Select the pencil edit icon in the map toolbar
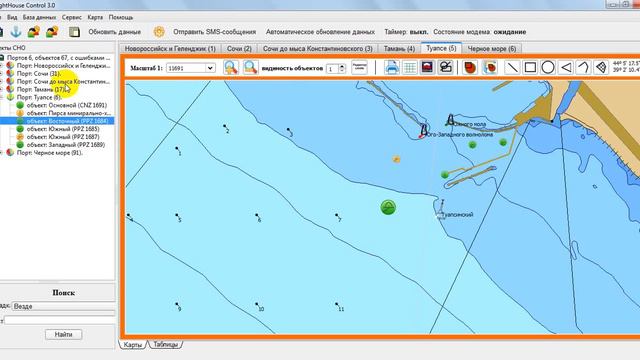 pos(446,67)
